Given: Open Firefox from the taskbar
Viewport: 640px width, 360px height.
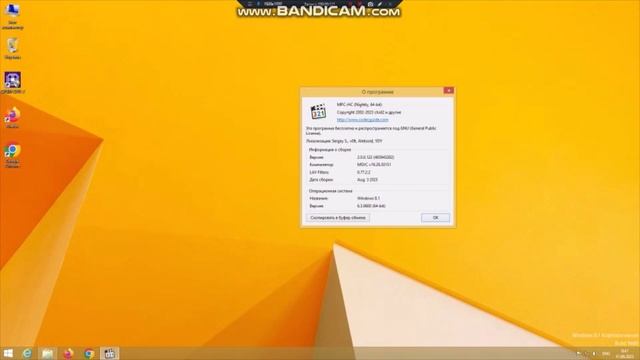Looking at the screenshot, I should (x=69, y=353).
